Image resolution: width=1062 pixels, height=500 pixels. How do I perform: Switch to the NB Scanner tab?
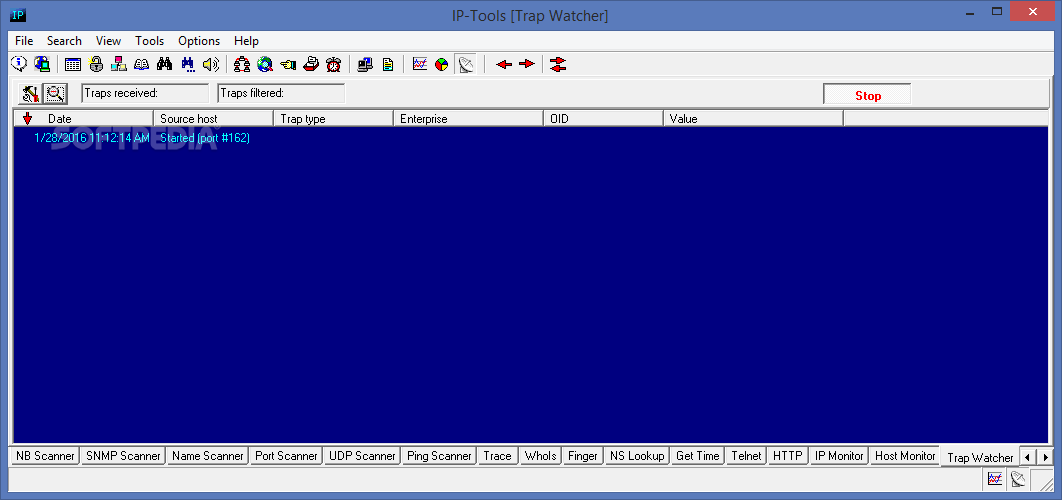click(x=45, y=456)
